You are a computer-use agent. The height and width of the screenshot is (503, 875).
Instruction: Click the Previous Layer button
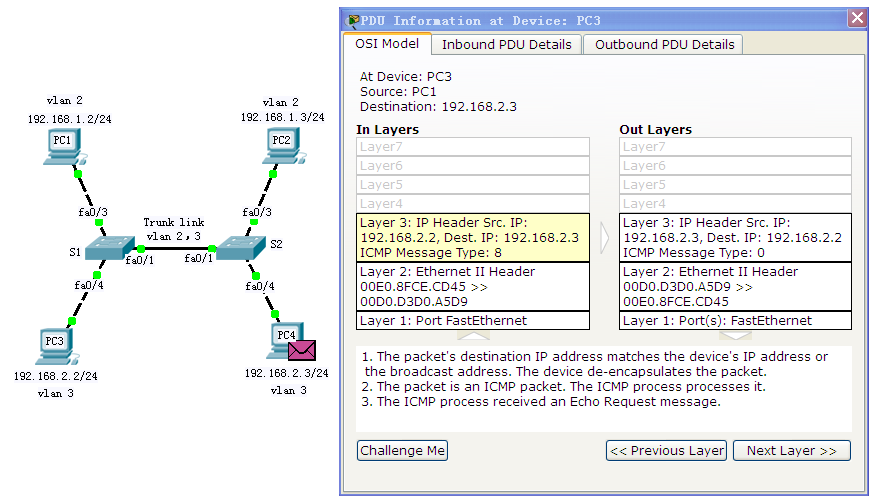pos(666,451)
